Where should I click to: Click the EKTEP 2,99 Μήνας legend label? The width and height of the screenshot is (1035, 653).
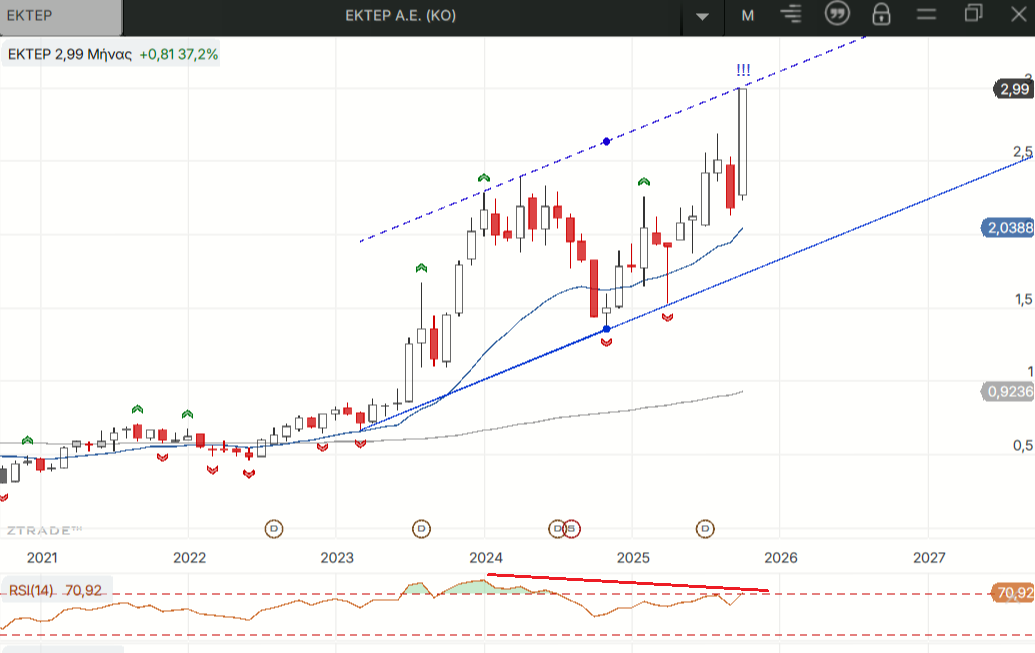click(x=70, y=54)
